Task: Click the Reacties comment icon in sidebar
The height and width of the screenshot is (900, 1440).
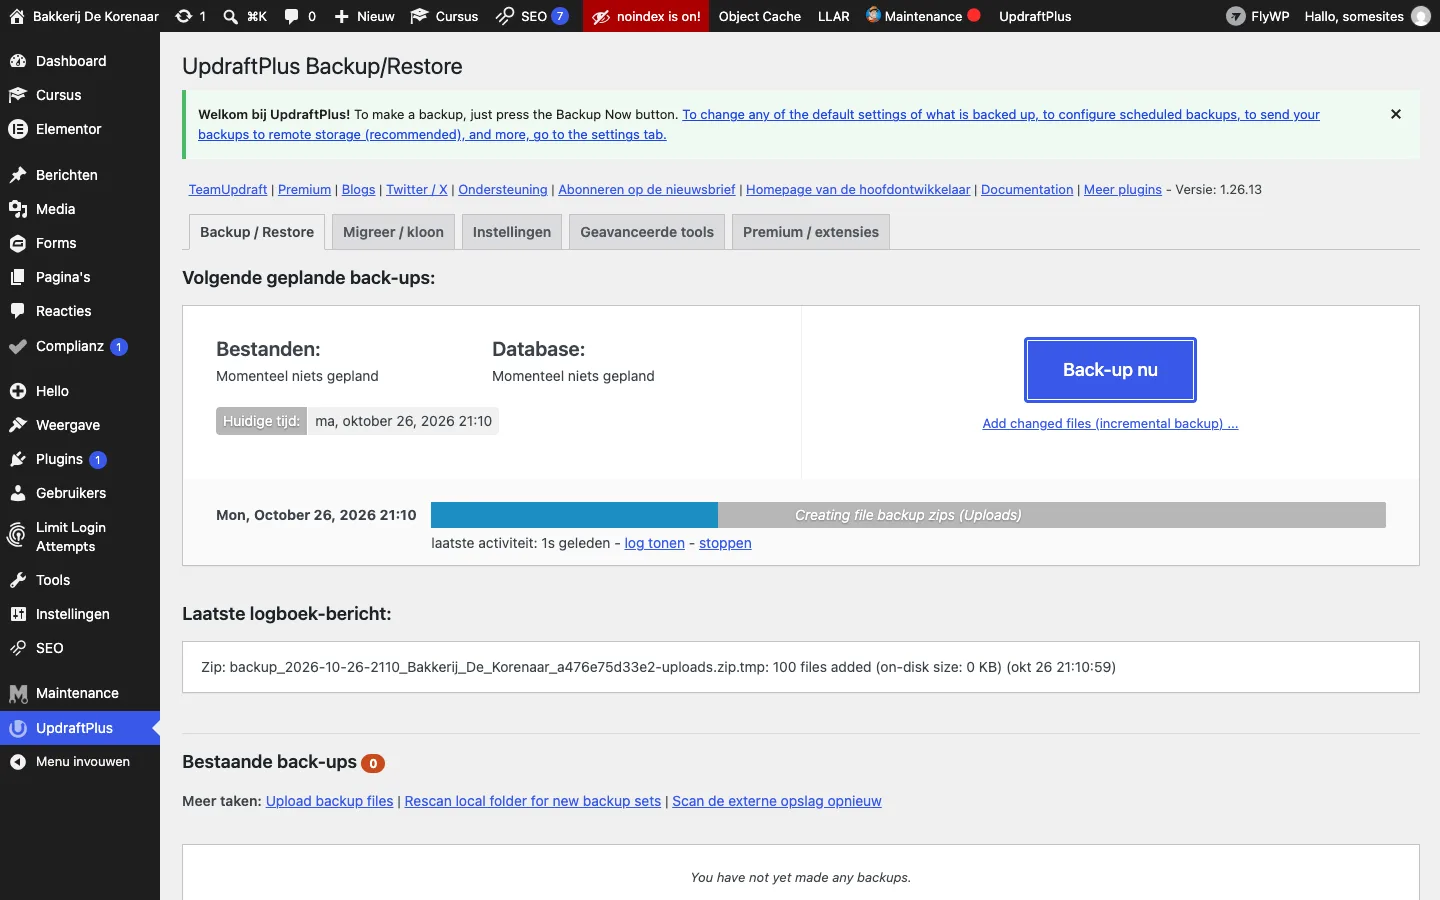Action: coord(17,311)
